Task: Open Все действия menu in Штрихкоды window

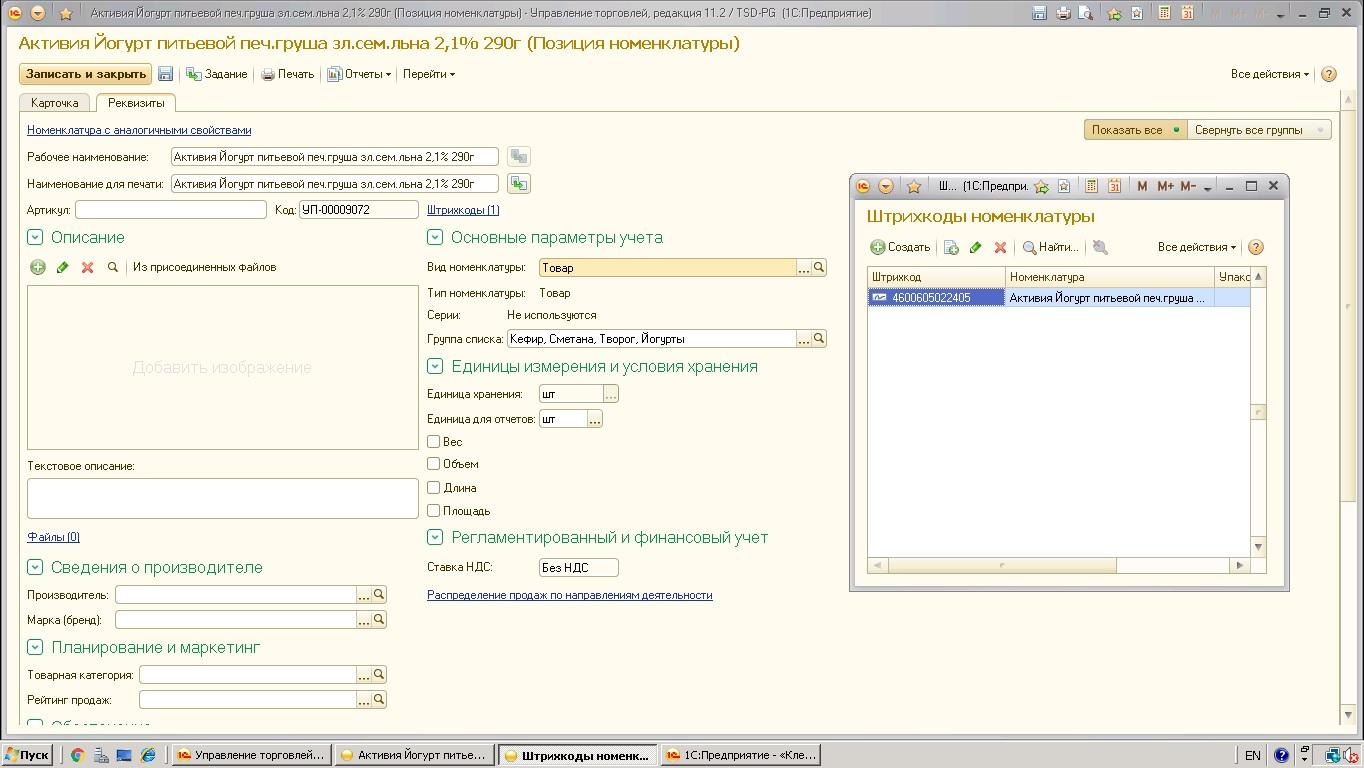Action: click(1197, 247)
